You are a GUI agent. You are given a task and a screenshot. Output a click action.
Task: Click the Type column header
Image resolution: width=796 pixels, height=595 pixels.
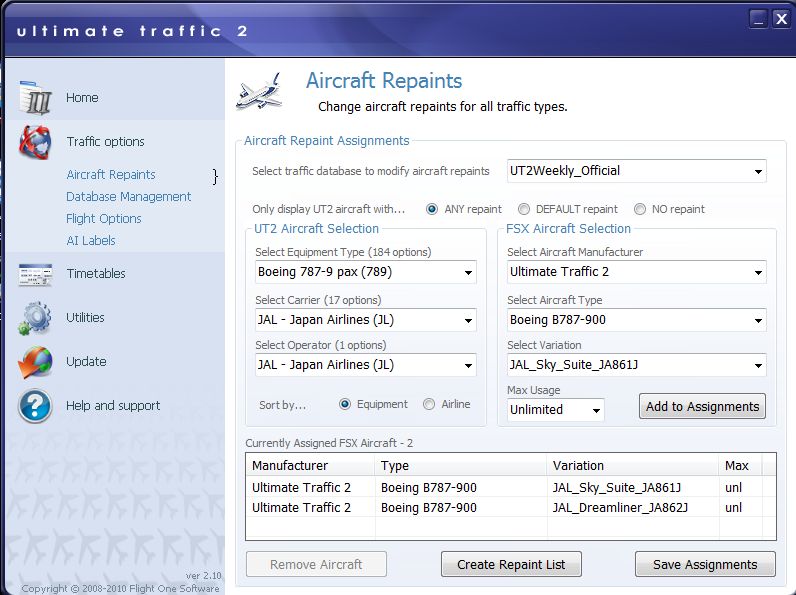pyautogui.click(x=461, y=466)
